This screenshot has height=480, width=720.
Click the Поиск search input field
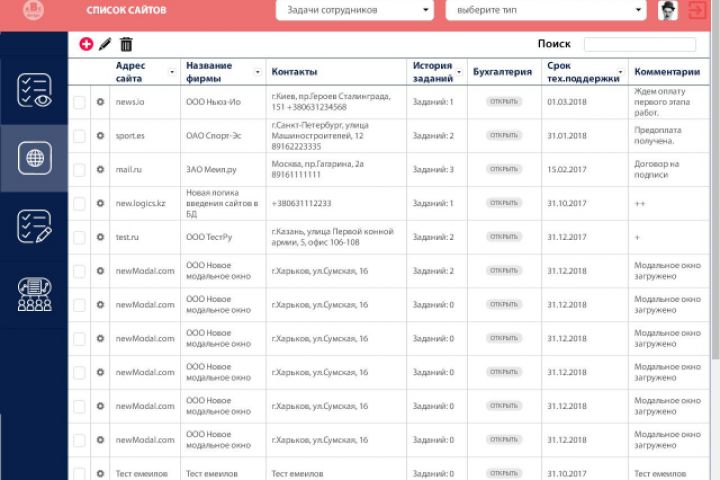[x=640, y=44]
